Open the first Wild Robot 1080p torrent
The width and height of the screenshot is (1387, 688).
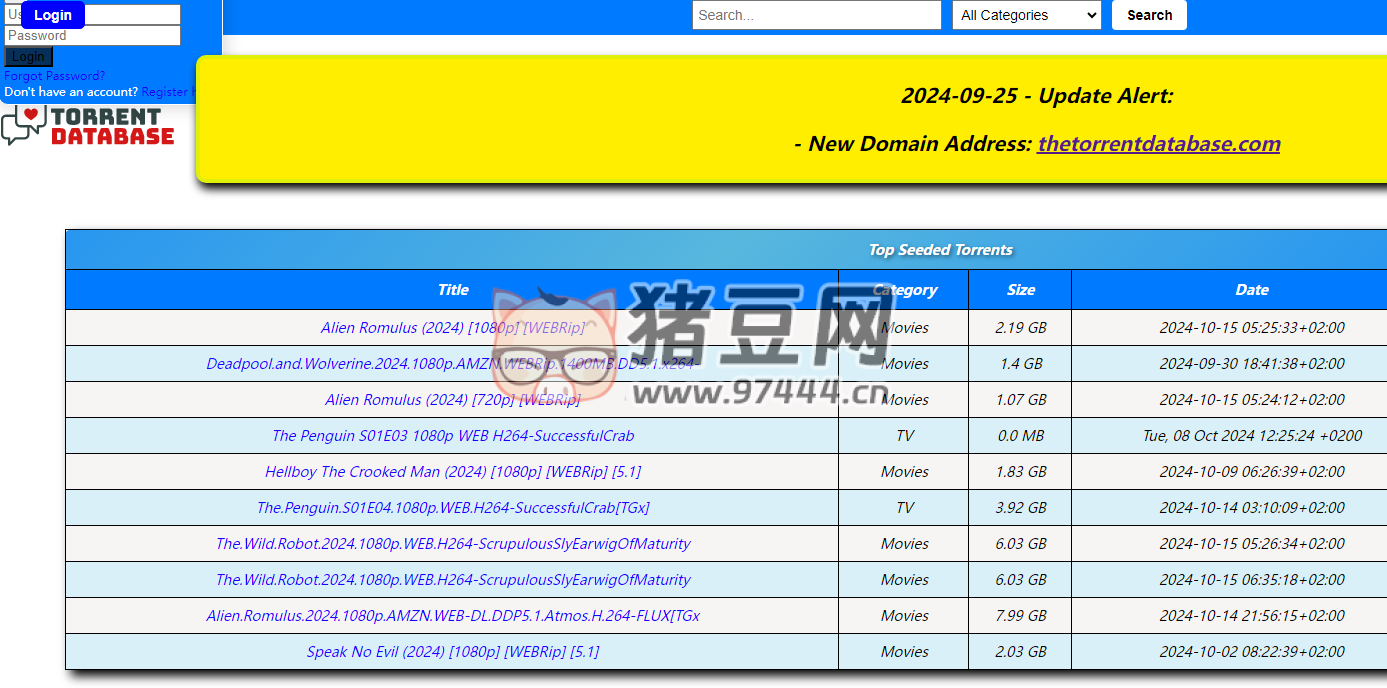click(450, 543)
